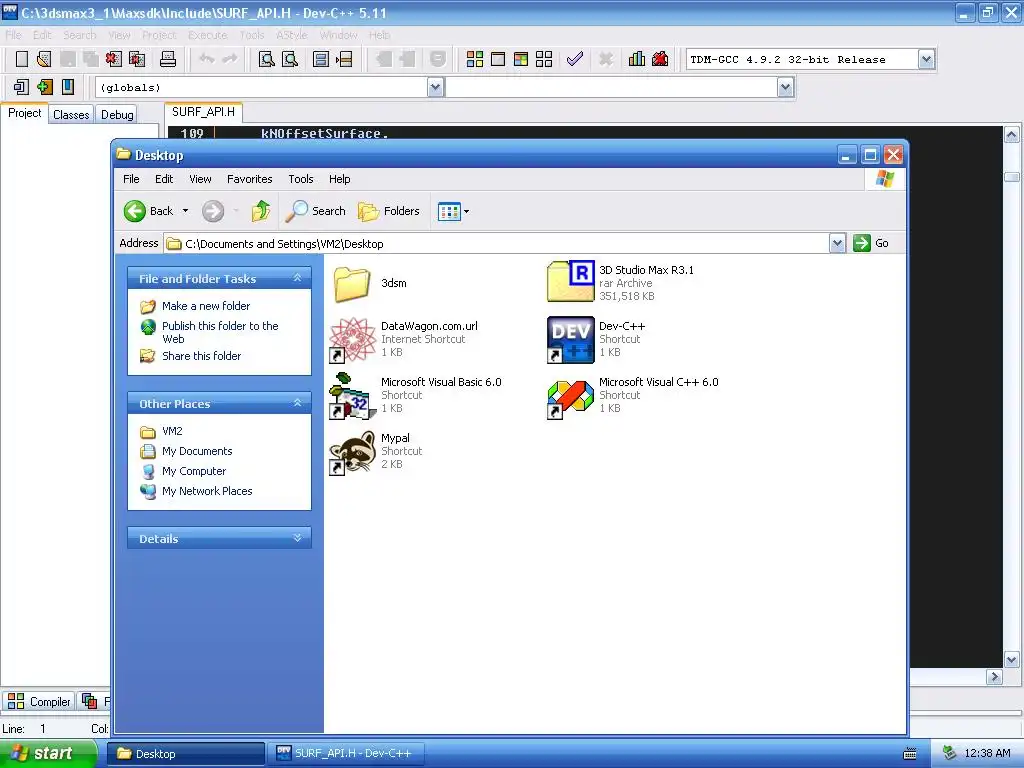Click the Close All icon in Dev-C++ toolbar
The height and width of the screenshot is (768, 1024).
coord(137,59)
